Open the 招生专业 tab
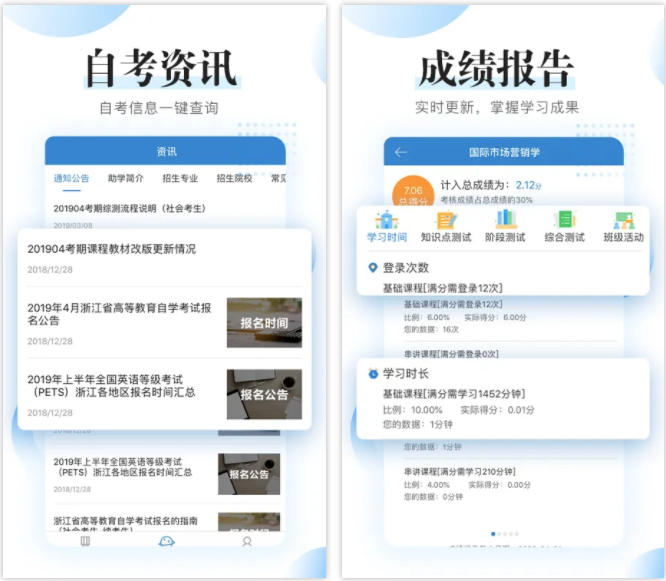Image resolution: width=666 pixels, height=581 pixels. click(180, 179)
